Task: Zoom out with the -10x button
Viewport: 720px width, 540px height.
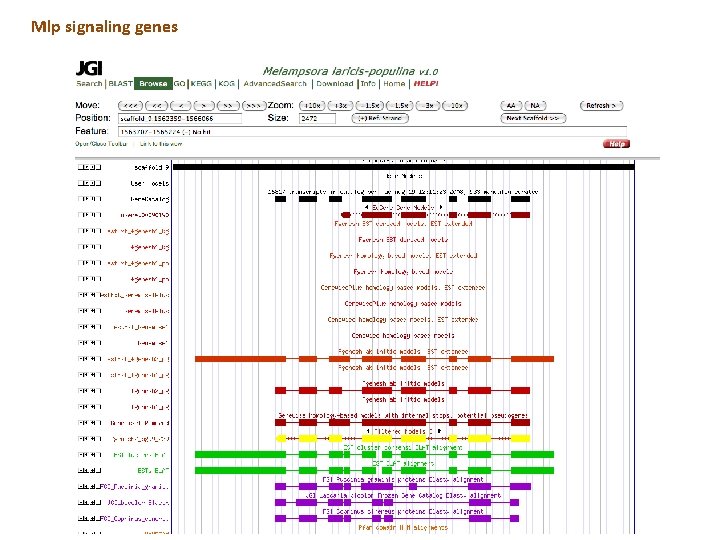Action: [x=455, y=106]
